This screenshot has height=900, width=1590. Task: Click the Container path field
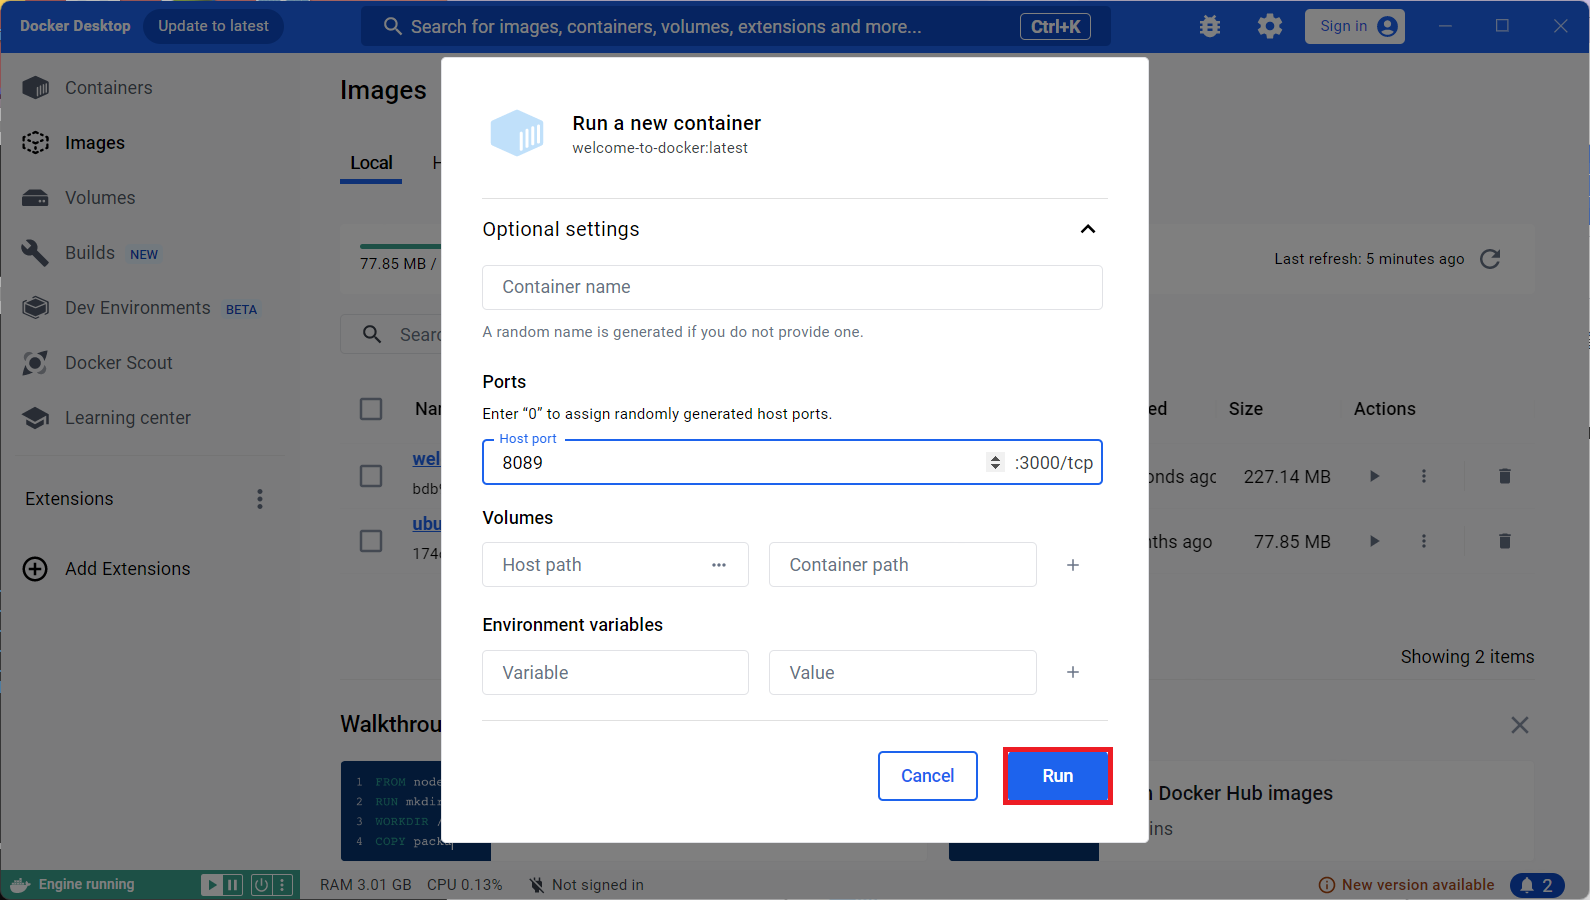point(902,565)
